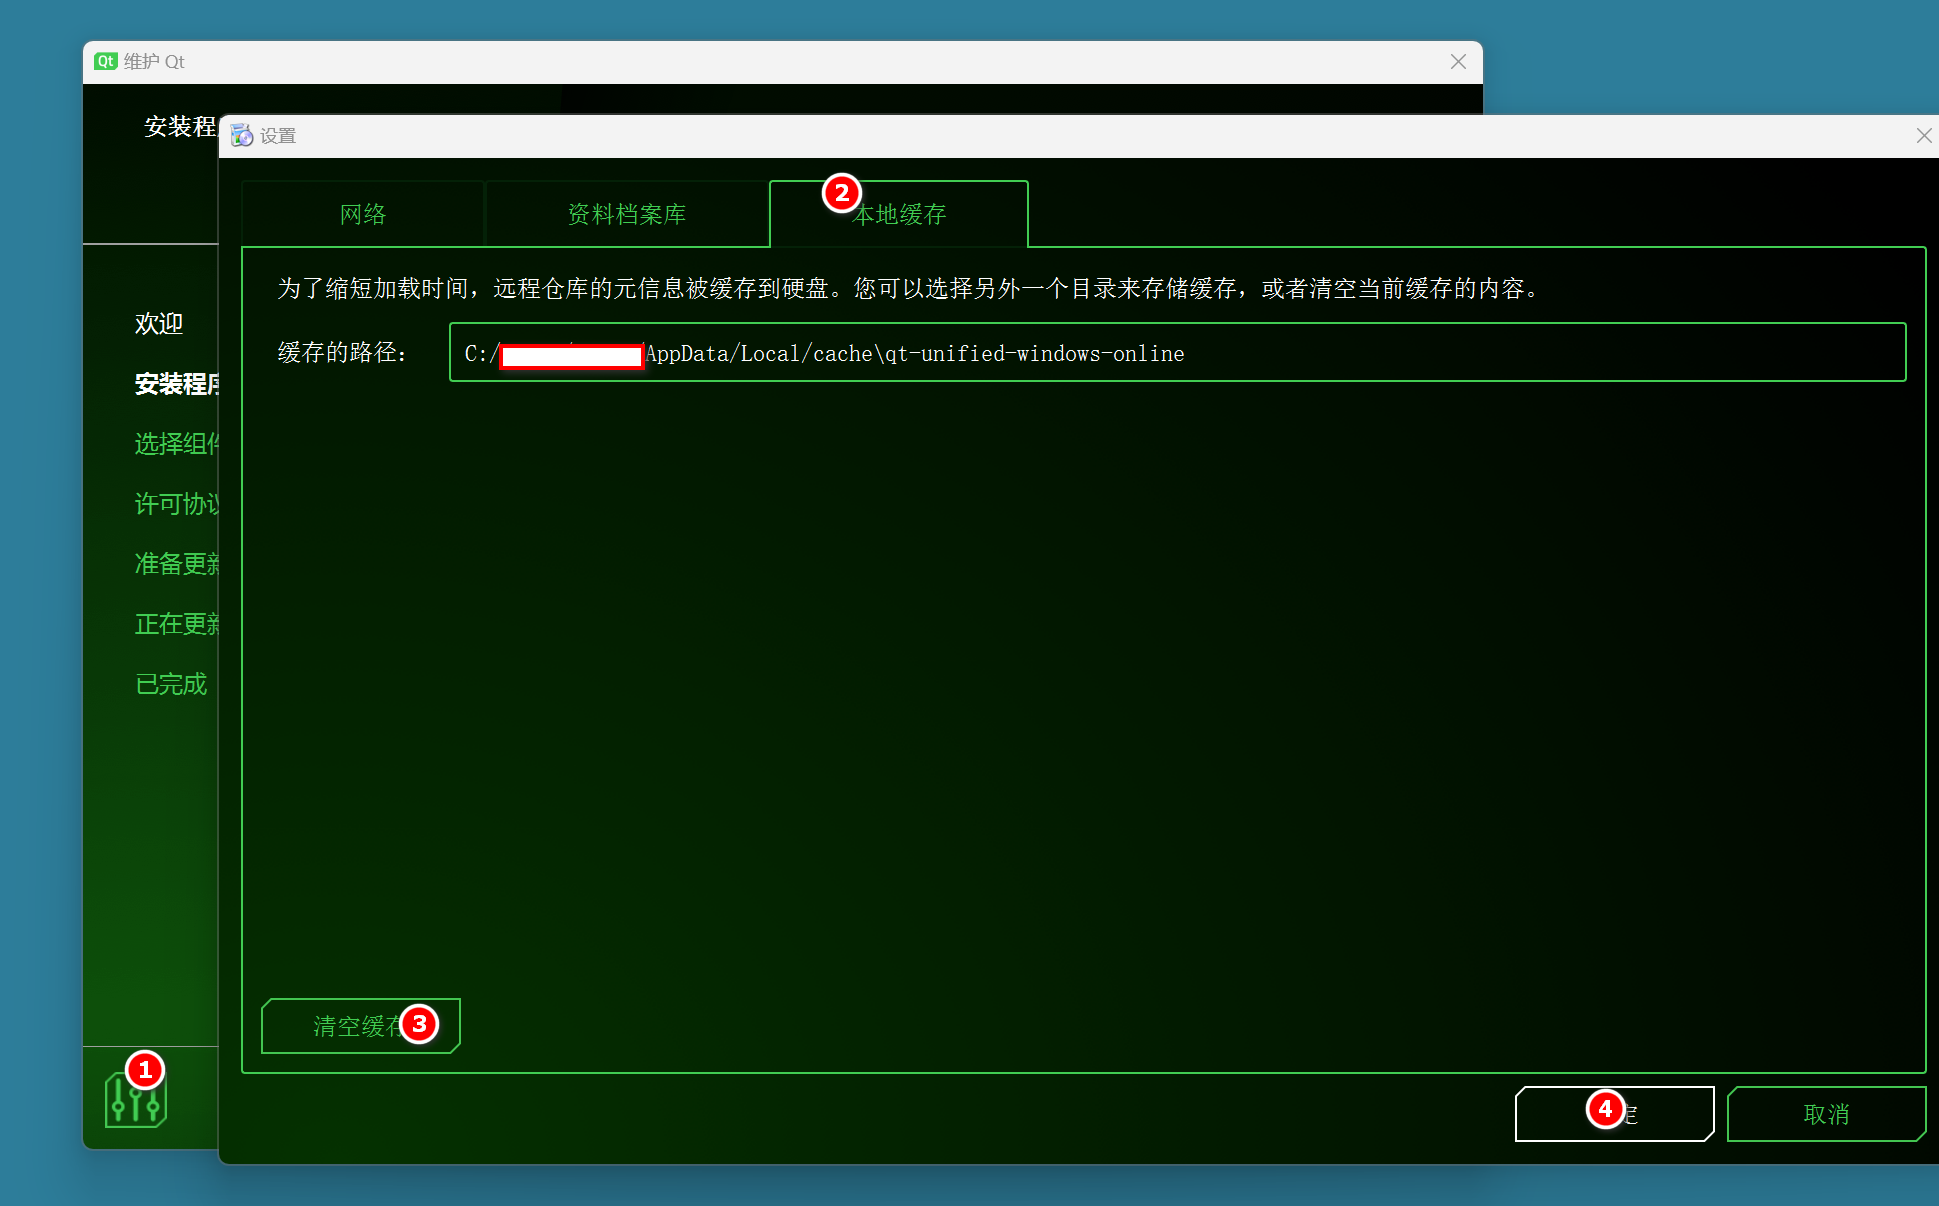Click the 正在更新 sidebar step
Viewport: 1939px width, 1206px height.
177,624
